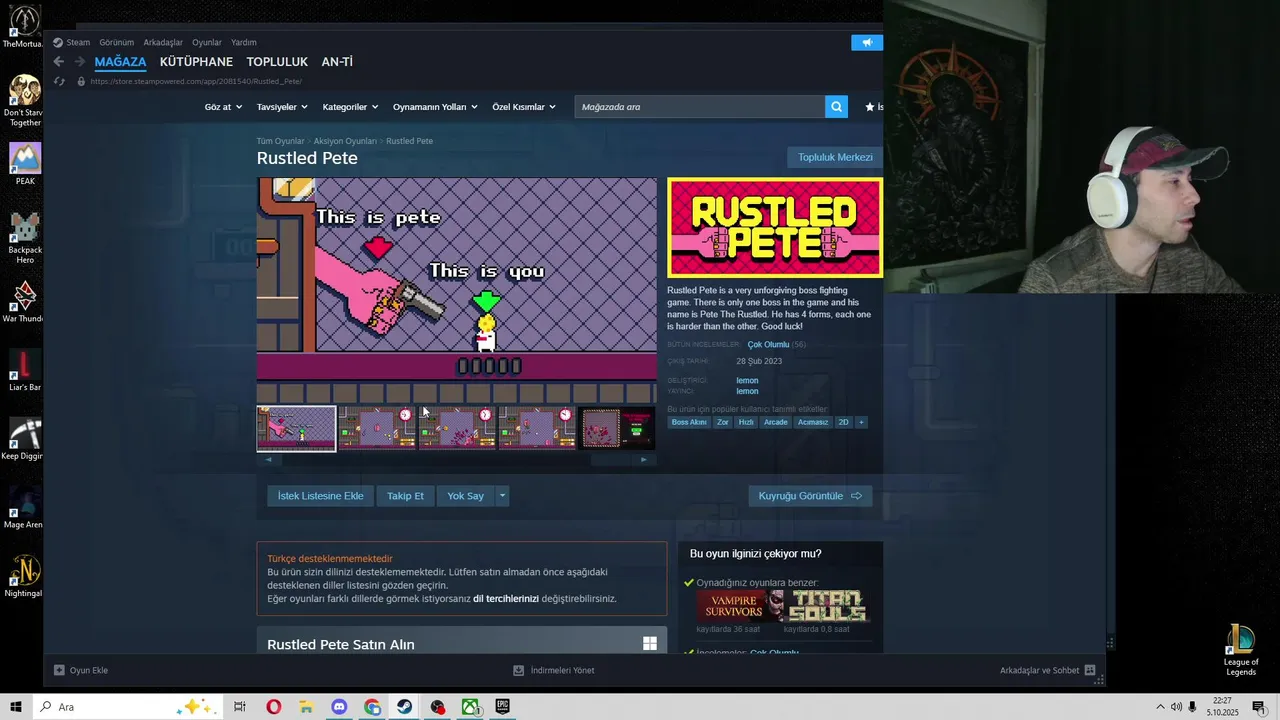Open the PEAK desktop icon
1280x720 pixels.
pyautogui.click(x=24, y=164)
